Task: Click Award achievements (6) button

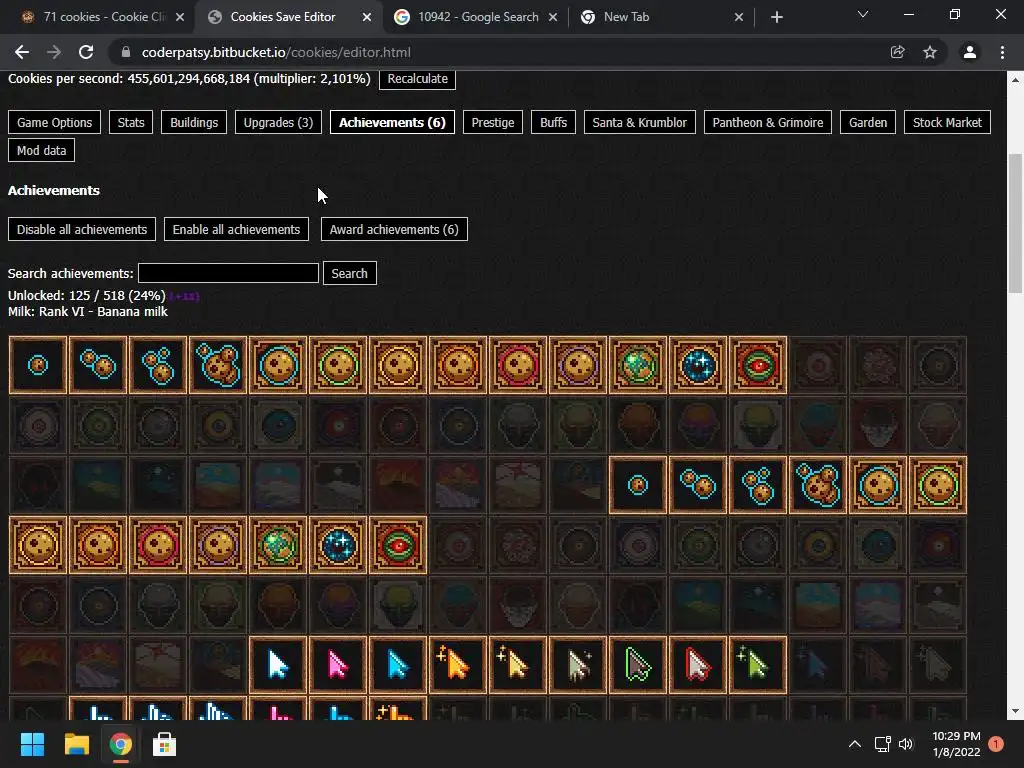Action: click(394, 229)
